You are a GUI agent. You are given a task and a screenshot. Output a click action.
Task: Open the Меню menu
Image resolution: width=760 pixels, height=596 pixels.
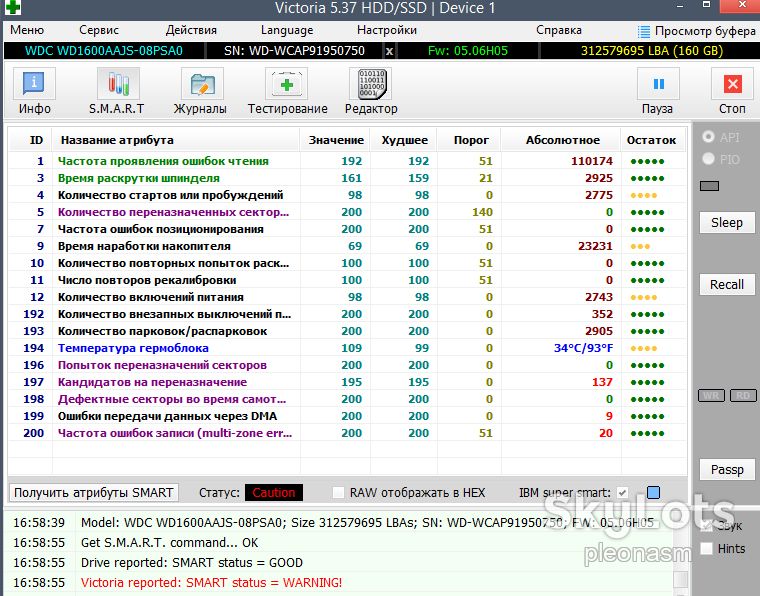pos(27,30)
